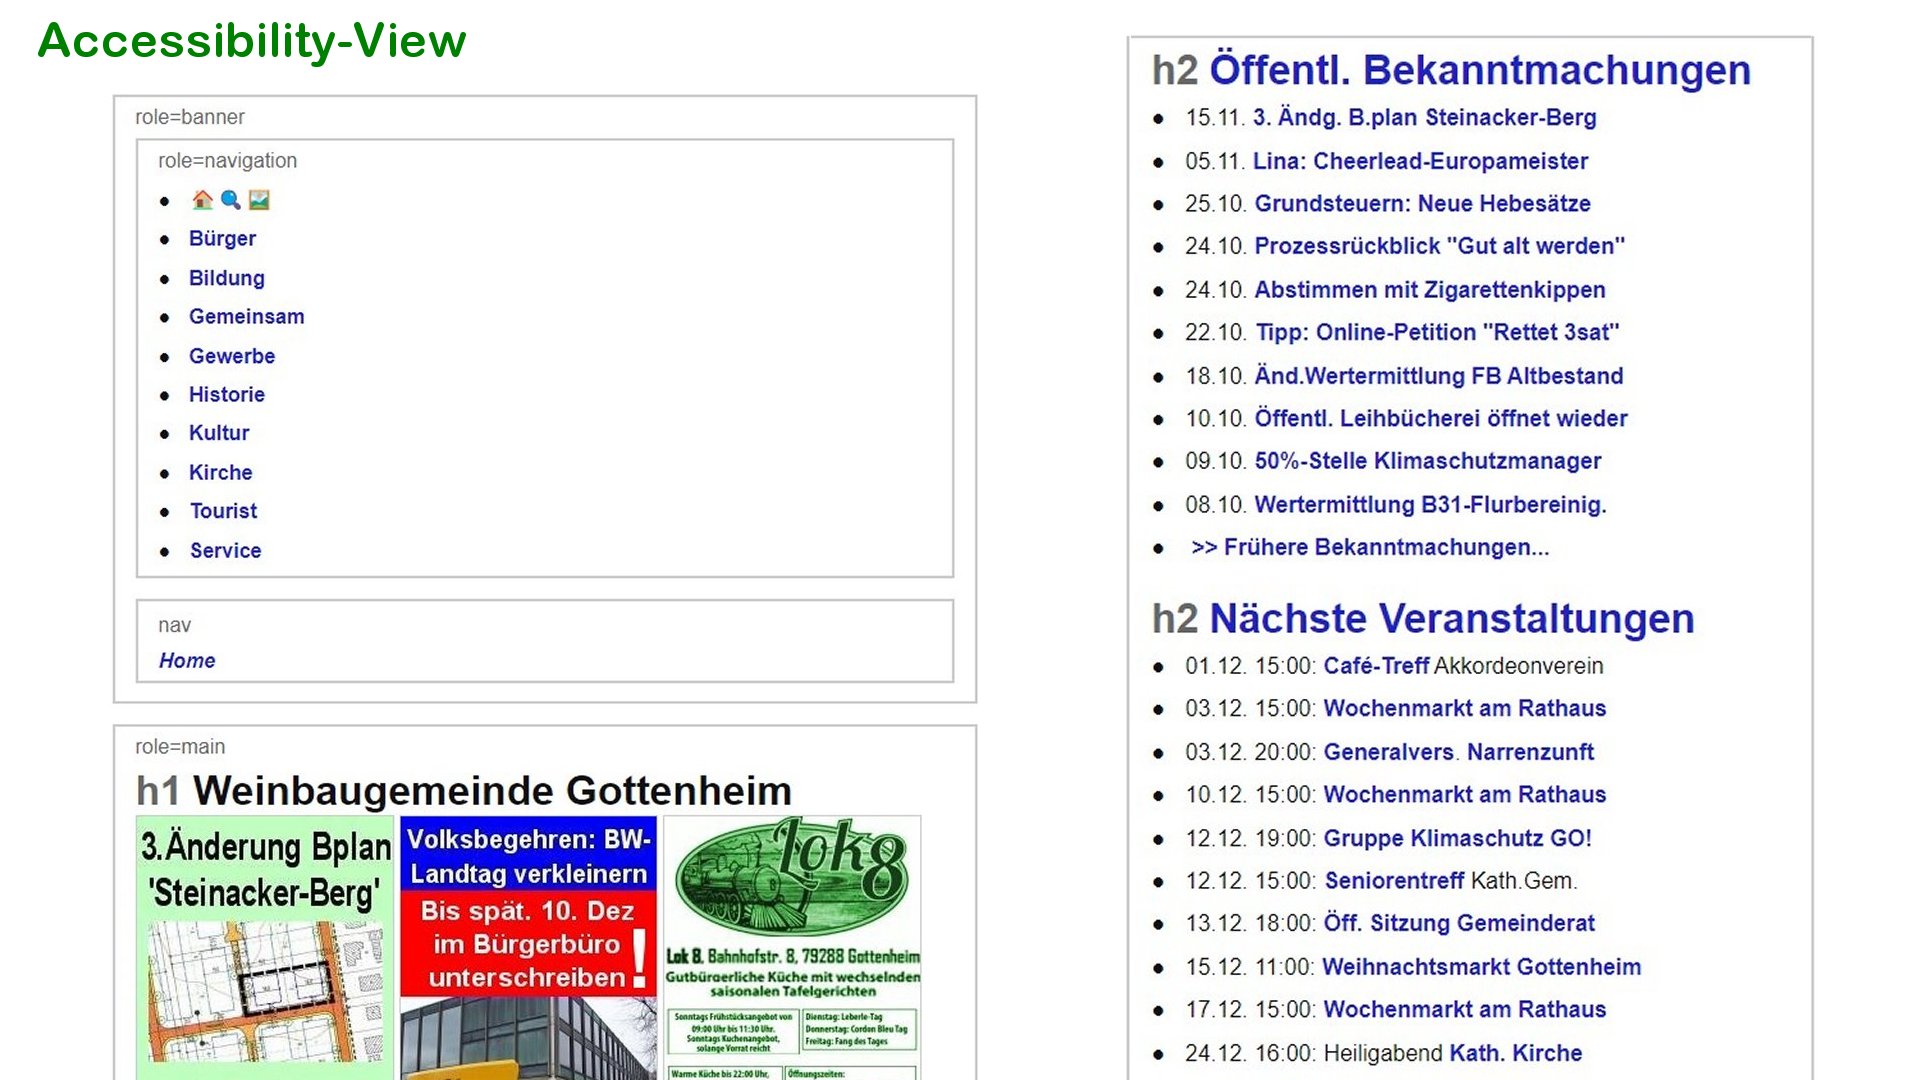Click the magnifying glass search icon
The image size is (1920, 1080).
[231, 200]
